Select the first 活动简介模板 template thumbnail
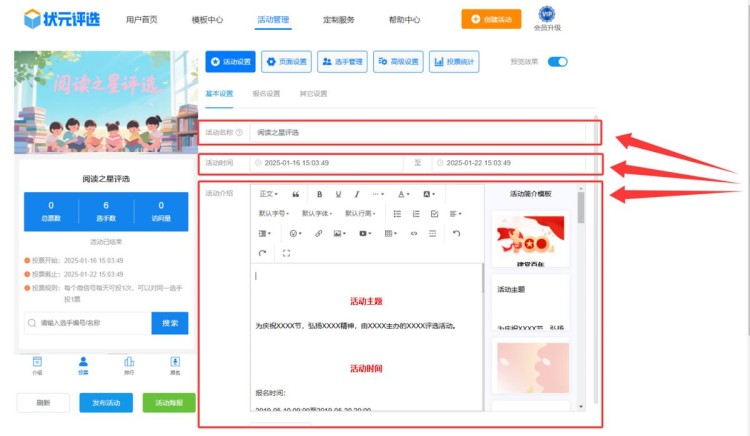This screenshot has width=750, height=436. [x=532, y=241]
